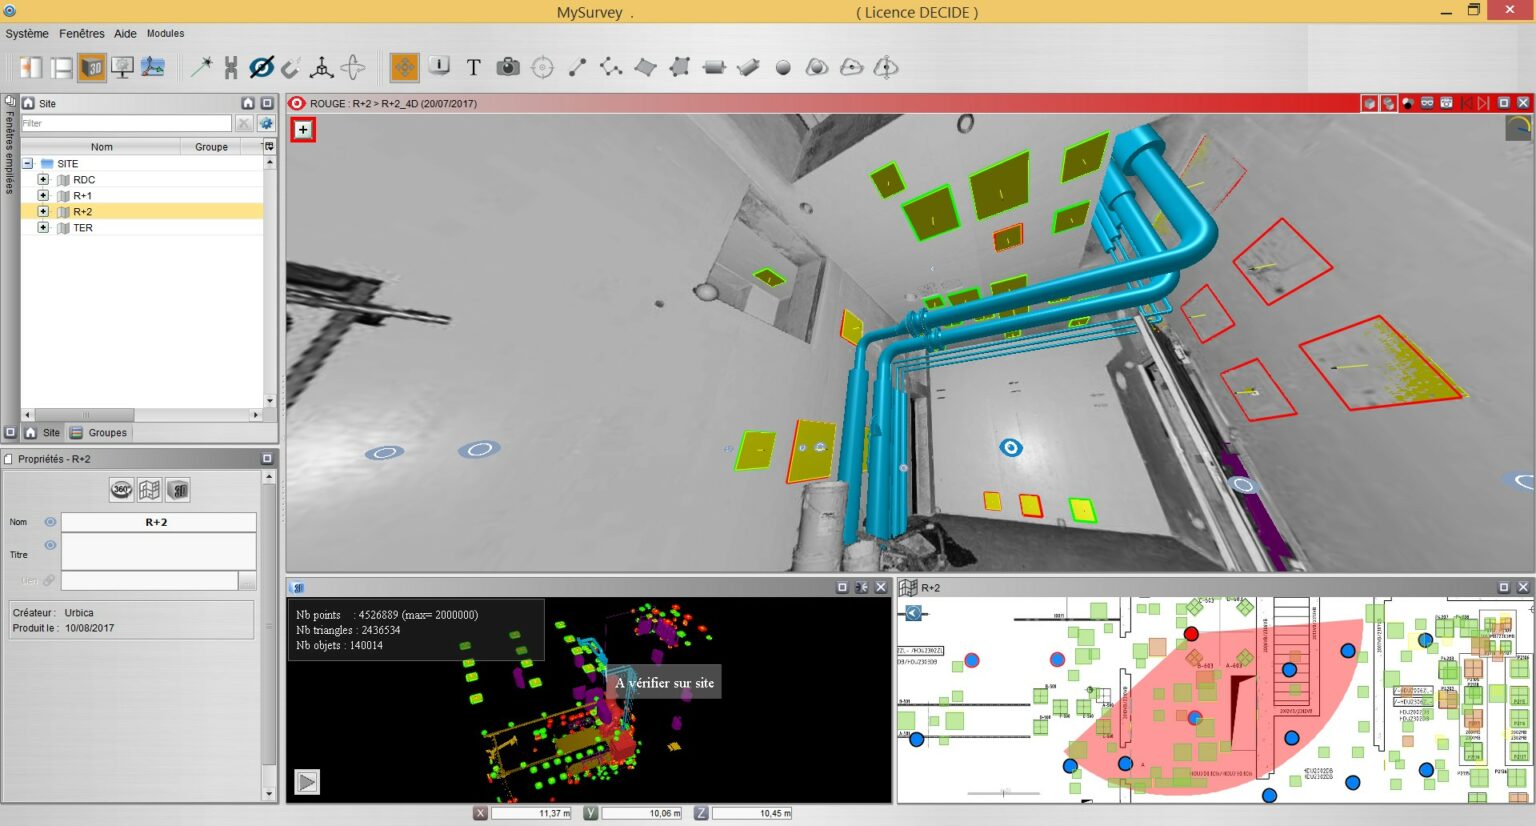Click the plus button in the panorama view
Viewport: 1536px width, 826px height.
303,130
